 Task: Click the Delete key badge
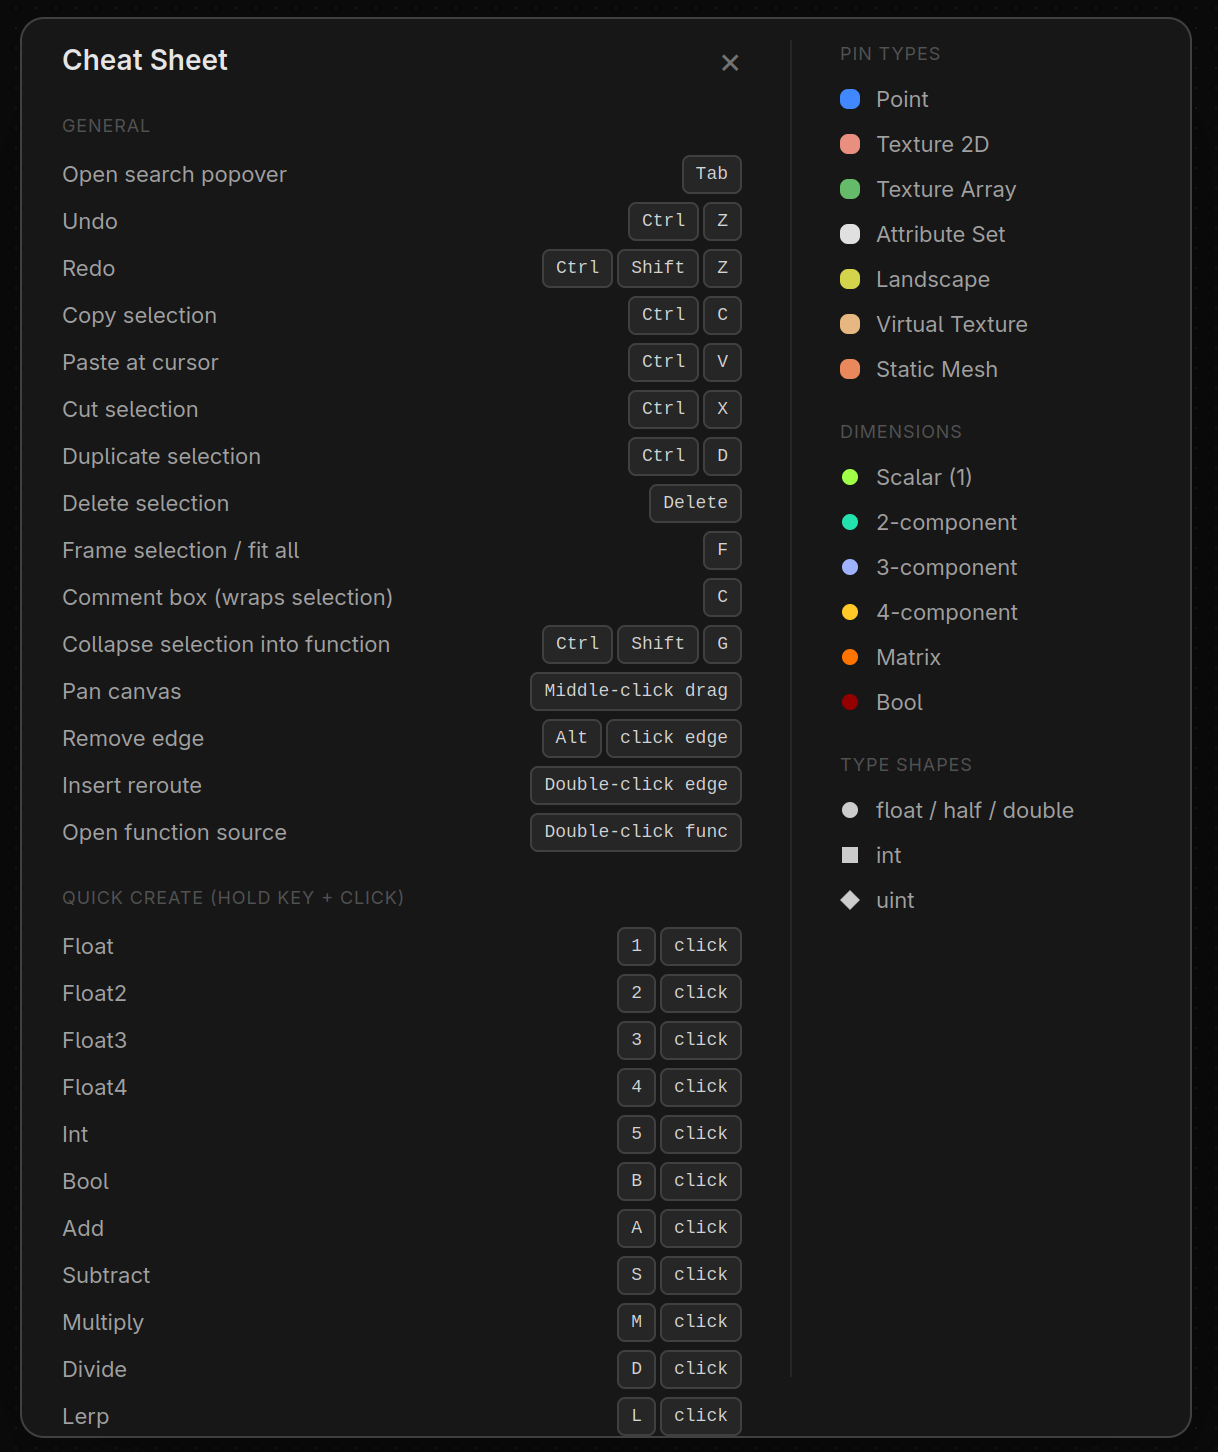pos(695,503)
